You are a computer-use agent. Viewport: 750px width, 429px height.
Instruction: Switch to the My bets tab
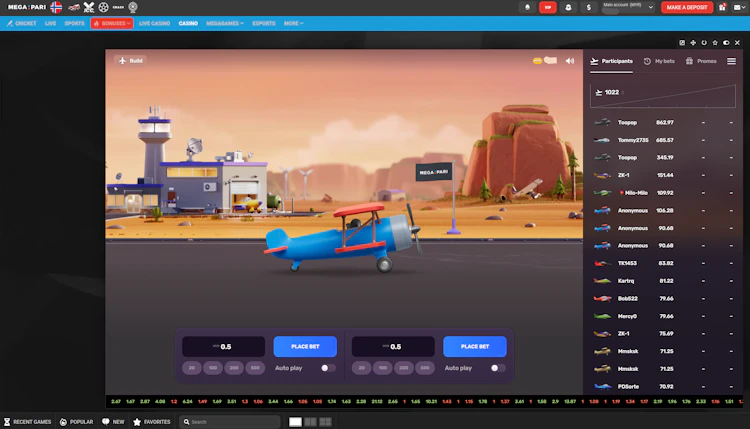(659, 61)
